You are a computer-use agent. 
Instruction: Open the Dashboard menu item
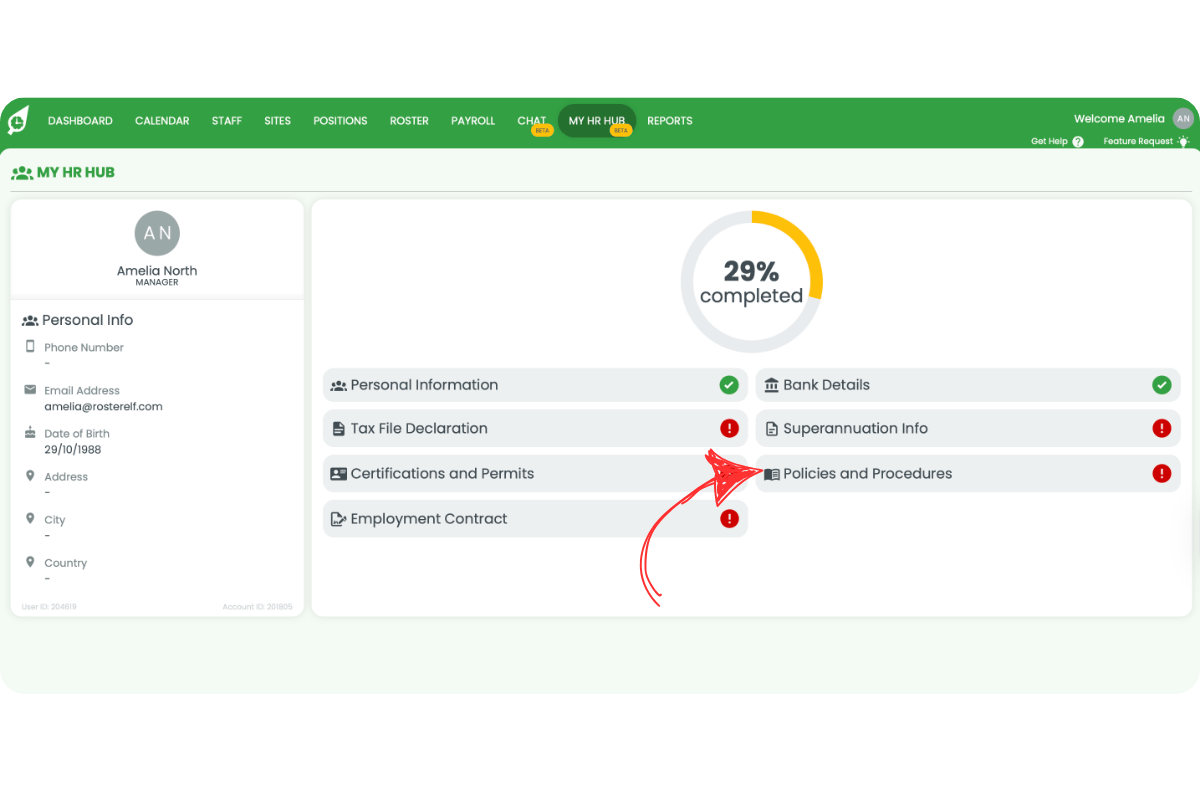pyautogui.click(x=80, y=121)
